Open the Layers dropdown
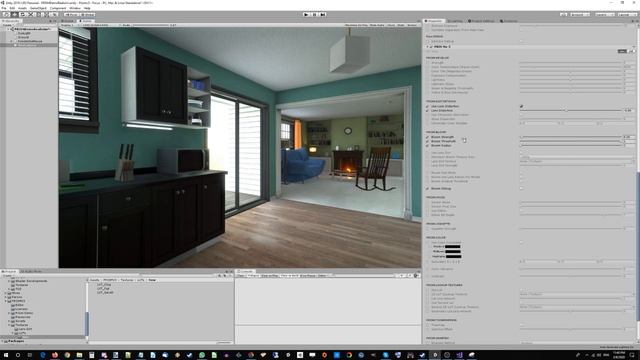Screen dimensions: 640x360 pos(604,14)
